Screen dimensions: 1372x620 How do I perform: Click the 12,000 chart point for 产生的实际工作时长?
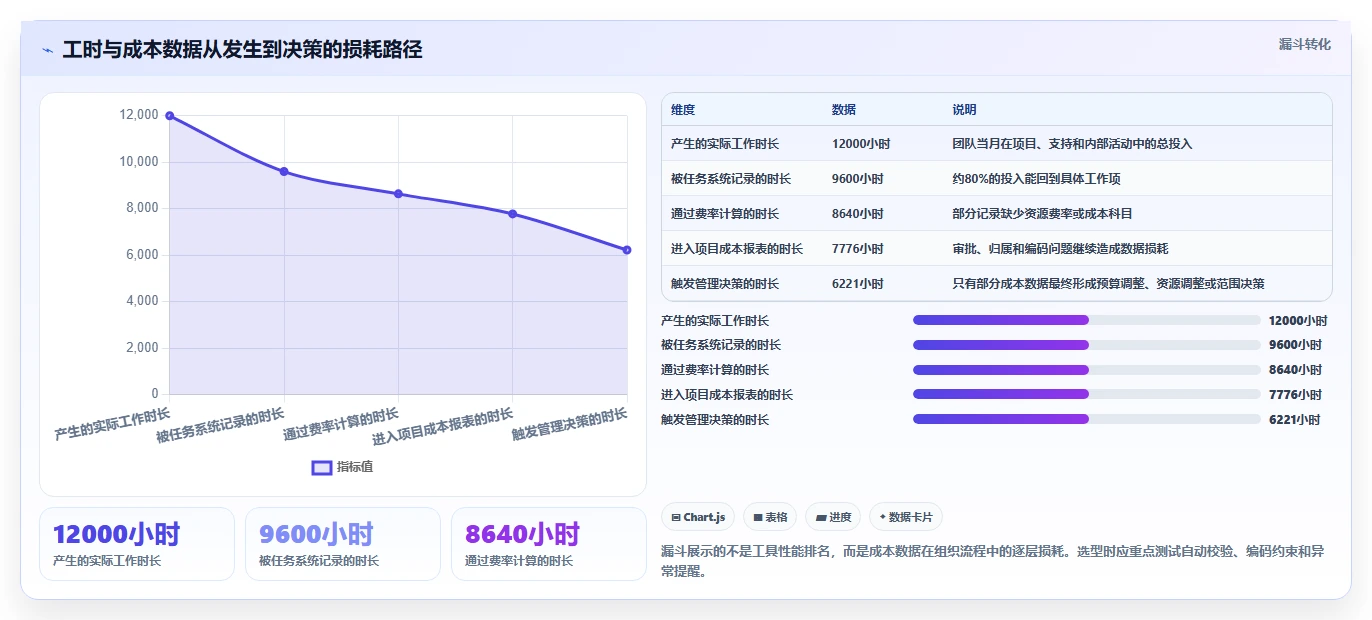point(170,116)
